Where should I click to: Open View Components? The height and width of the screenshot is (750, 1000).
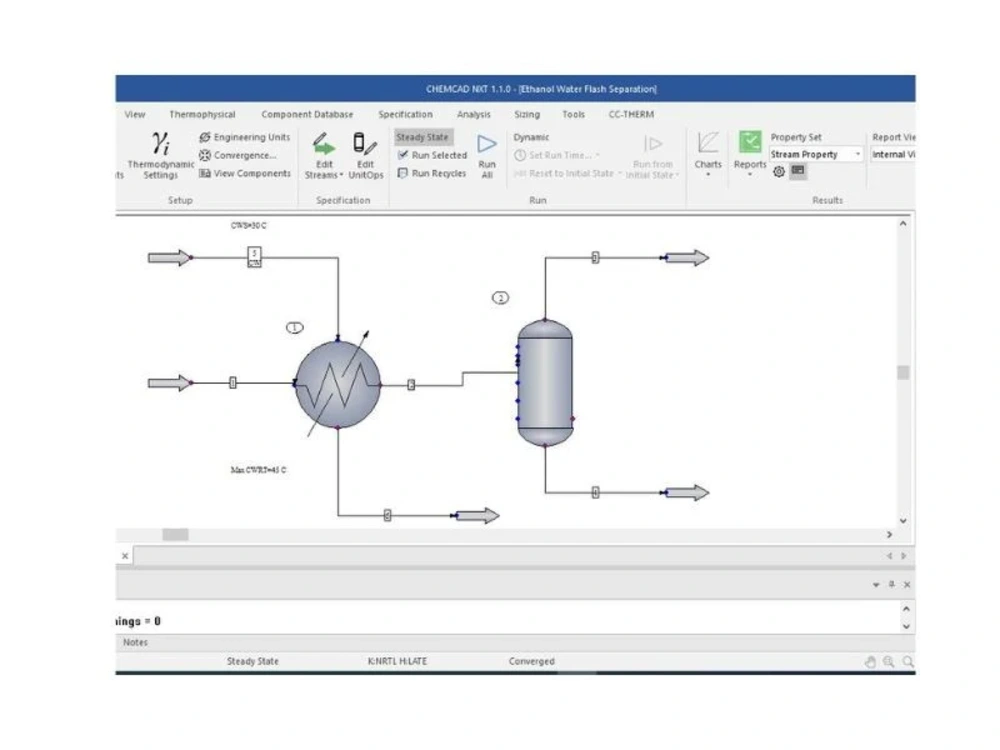[245, 172]
